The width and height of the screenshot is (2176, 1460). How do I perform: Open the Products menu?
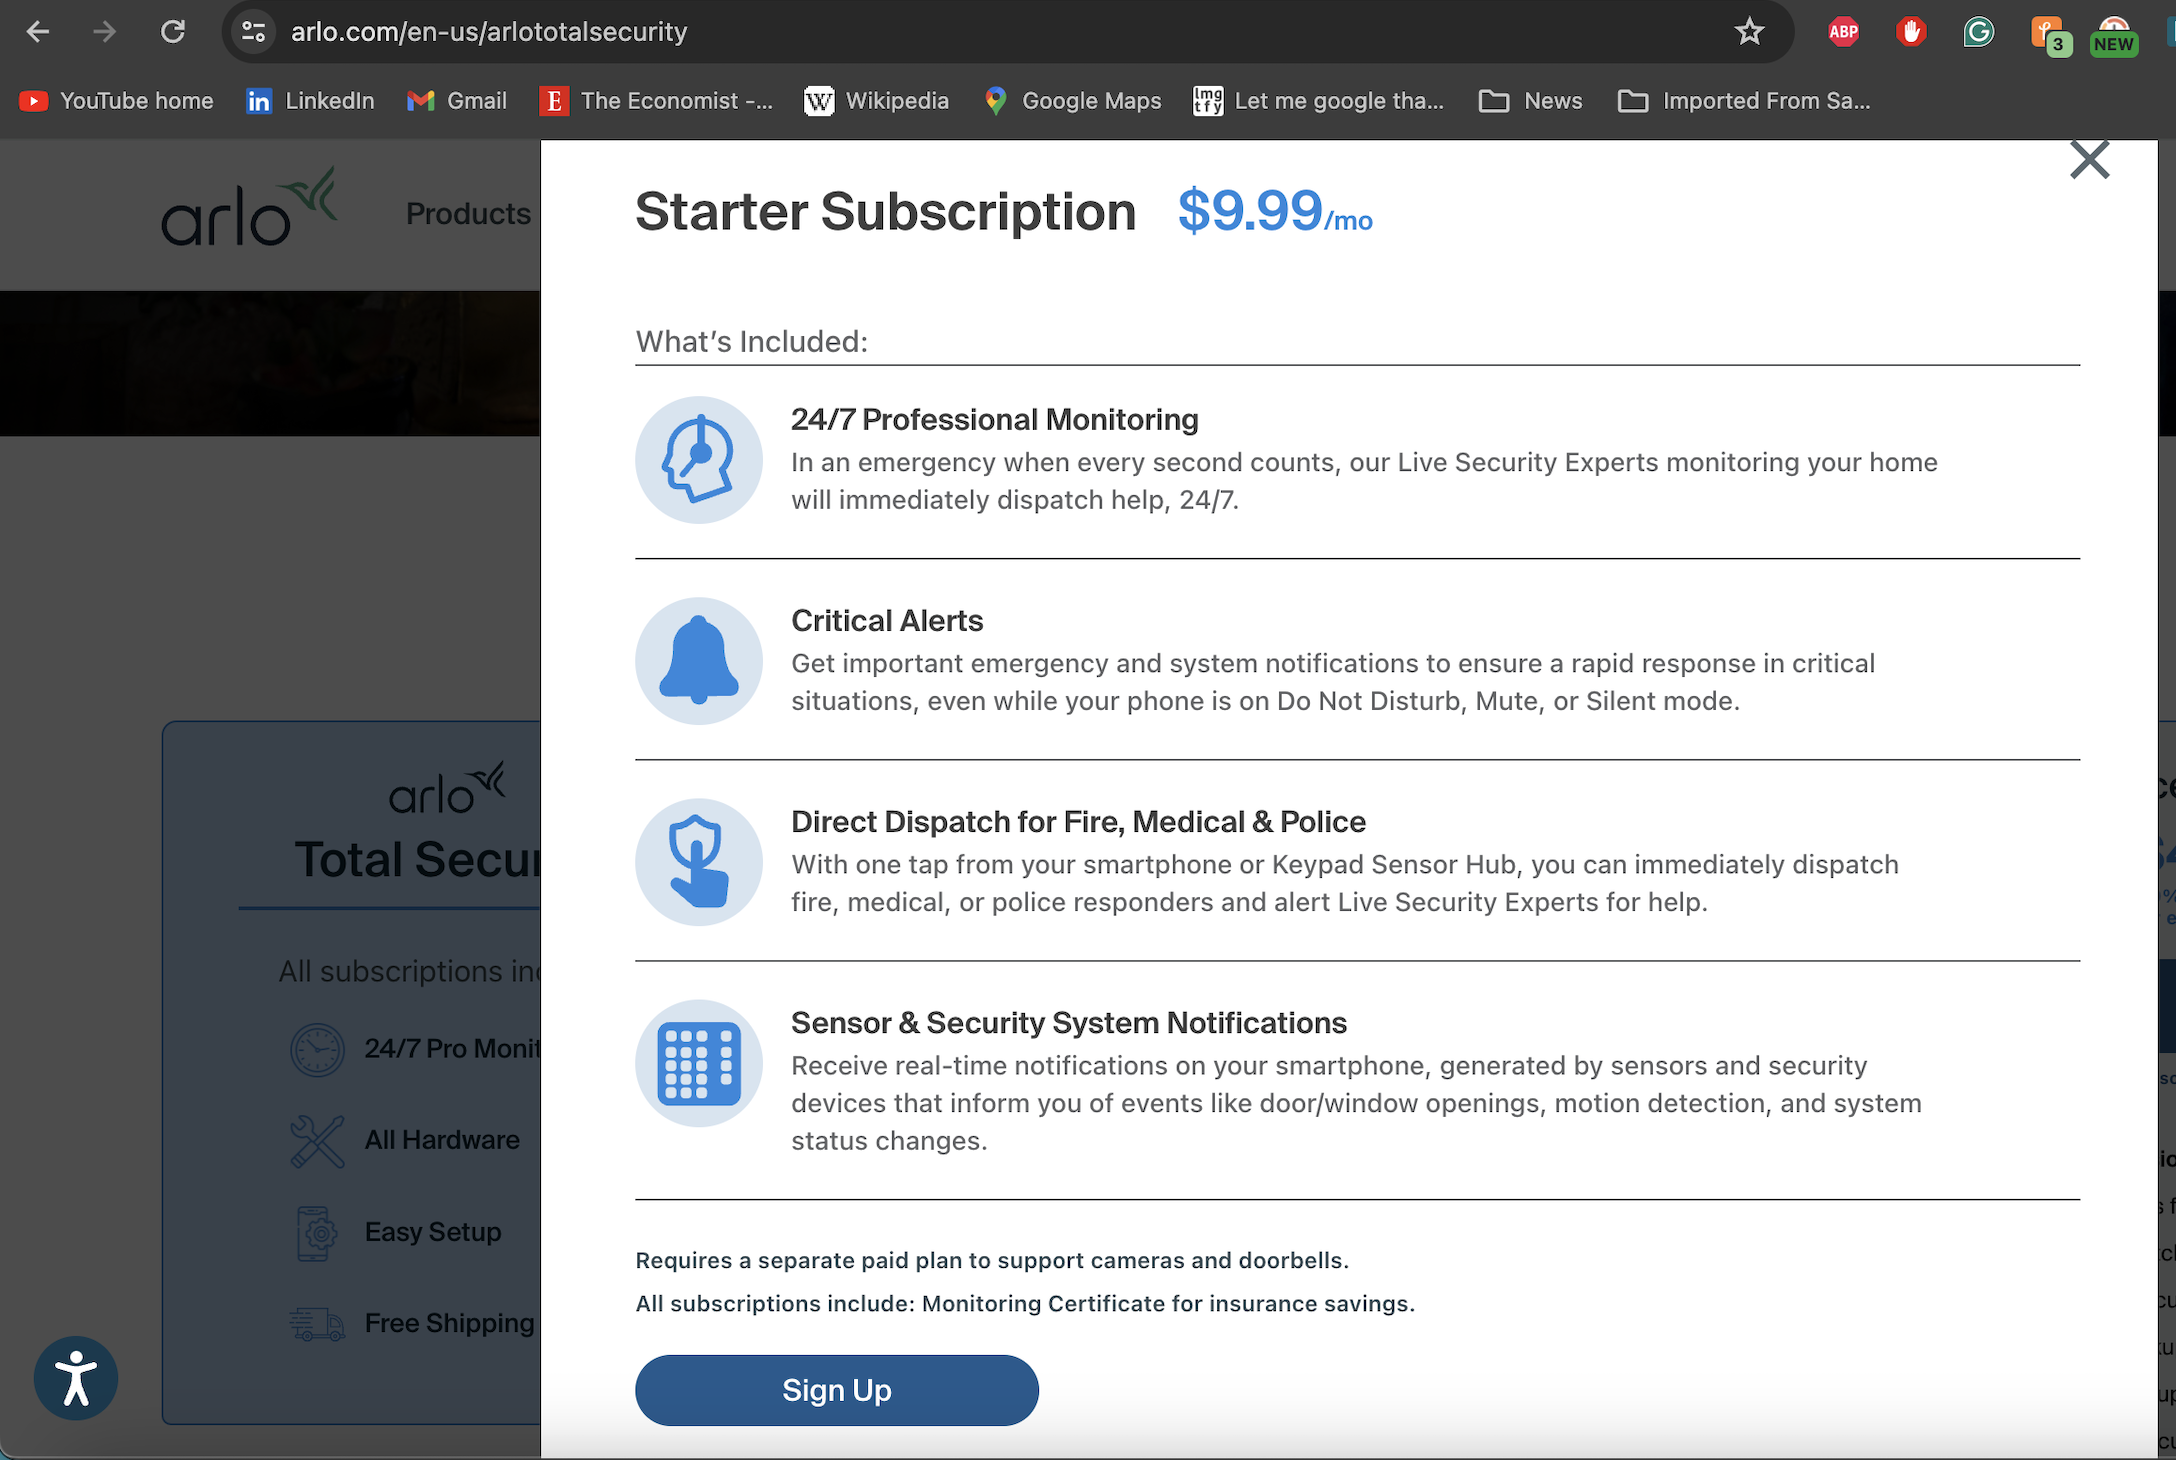click(x=468, y=213)
